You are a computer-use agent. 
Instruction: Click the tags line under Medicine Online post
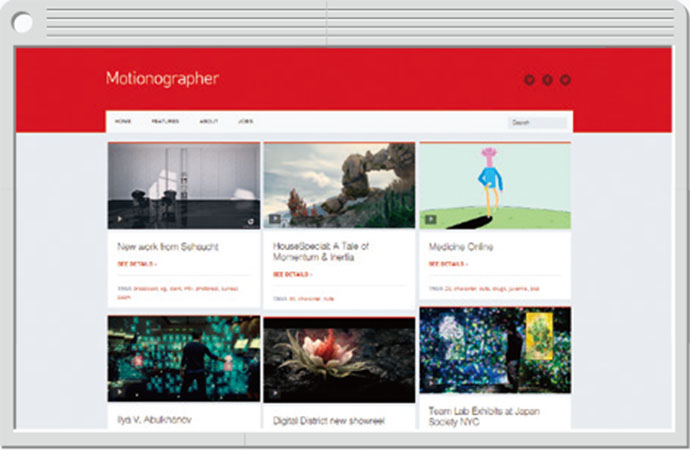pos(484,289)
